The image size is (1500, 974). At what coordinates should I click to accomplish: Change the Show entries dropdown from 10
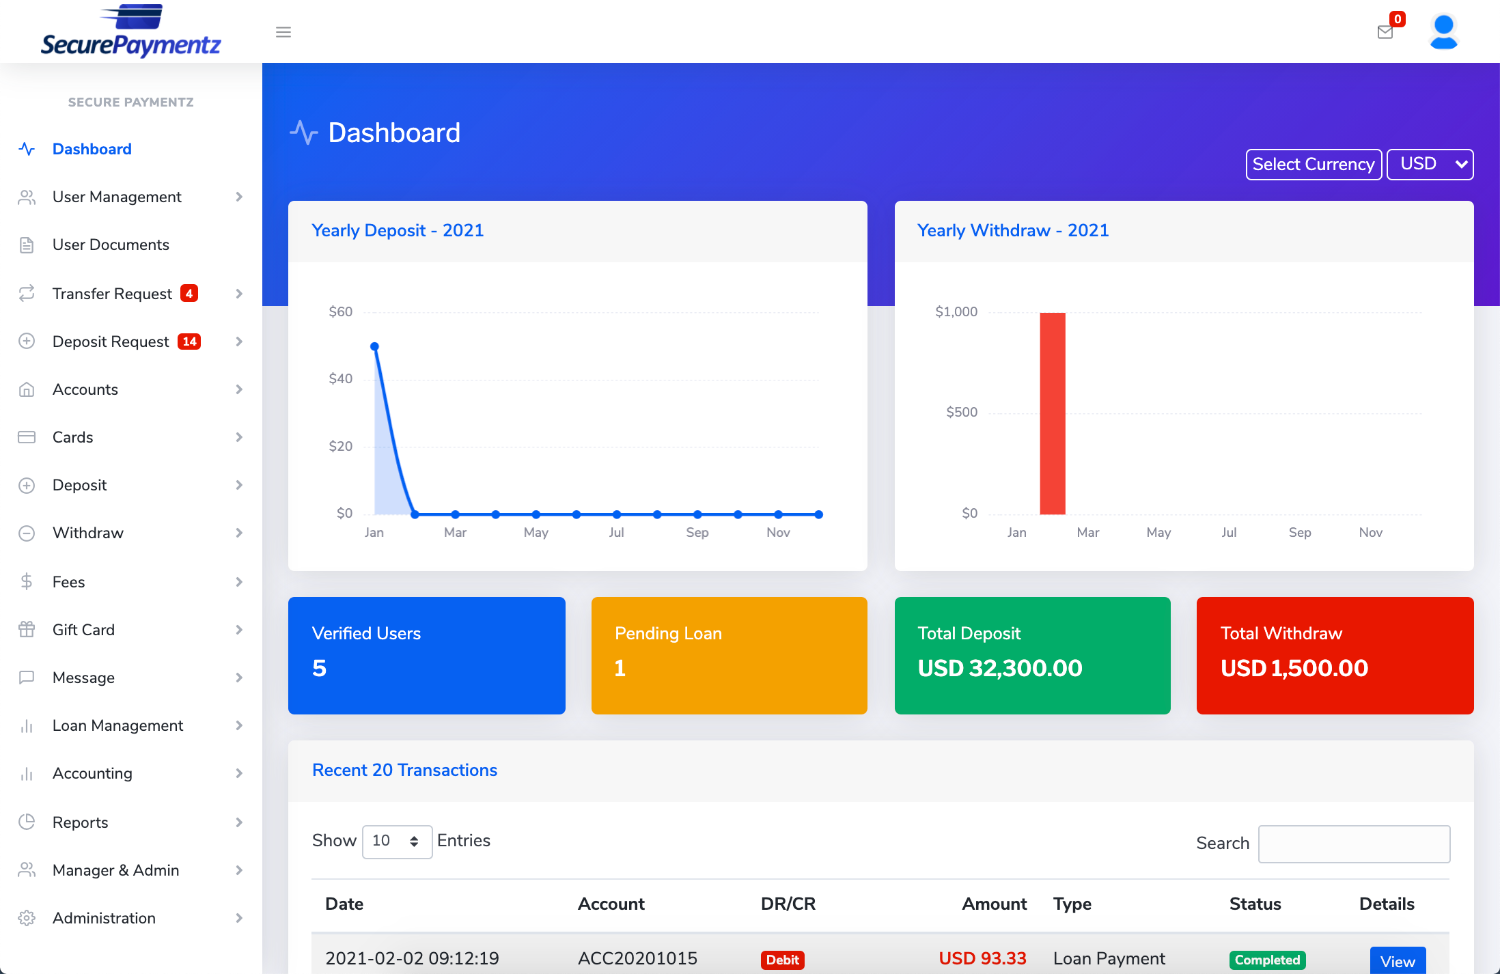pos(396,841)
